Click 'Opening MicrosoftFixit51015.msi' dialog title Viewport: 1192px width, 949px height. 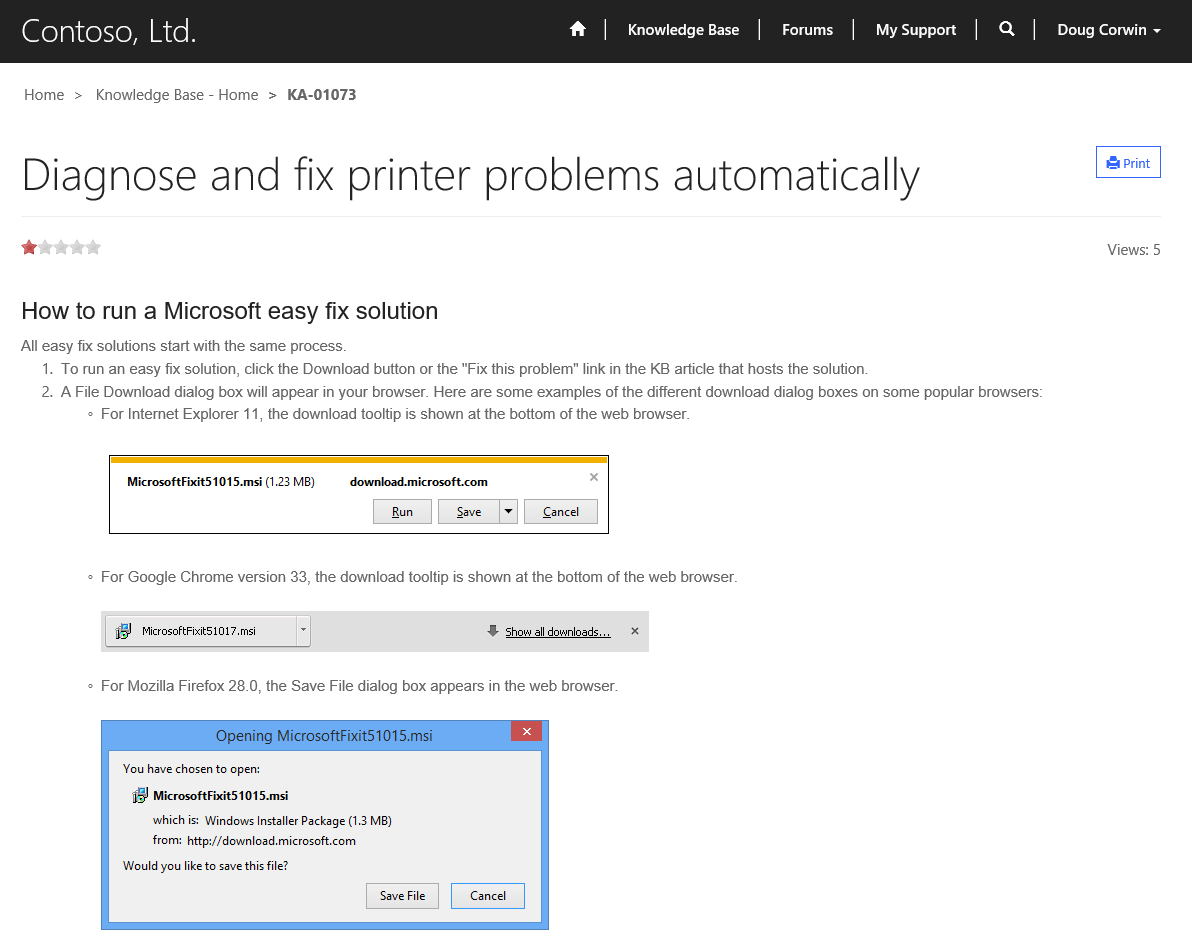pyautogui.click(x=324, y=736)
